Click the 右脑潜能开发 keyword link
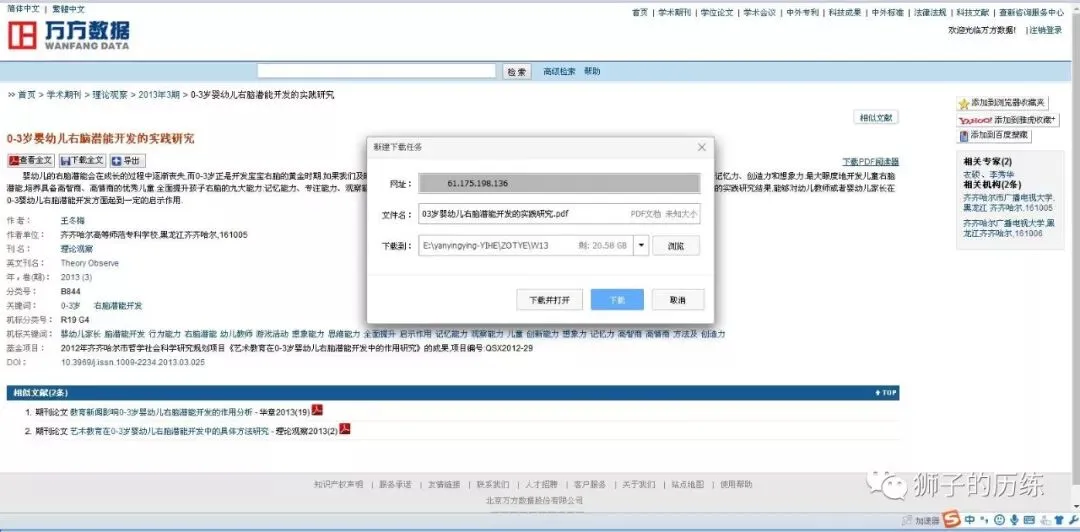Screen dimensions: 1080x532 pyautogui.click(x=118, y=305)
